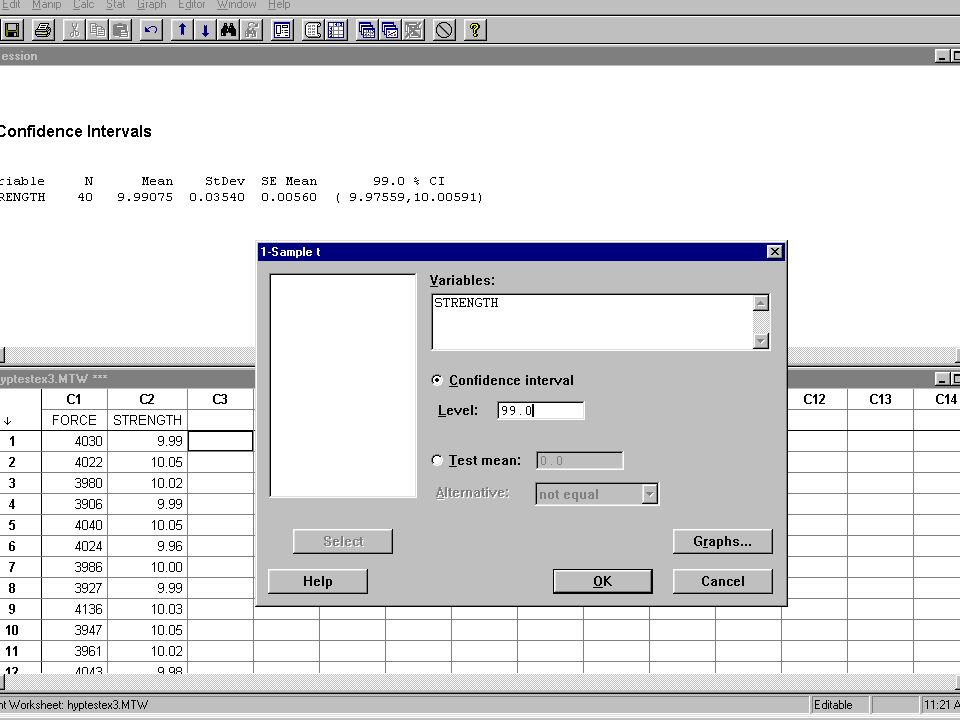Click the Variables box scroll-down arrow
The height and width of the screenshot is (720, 960).
[760, 340]
